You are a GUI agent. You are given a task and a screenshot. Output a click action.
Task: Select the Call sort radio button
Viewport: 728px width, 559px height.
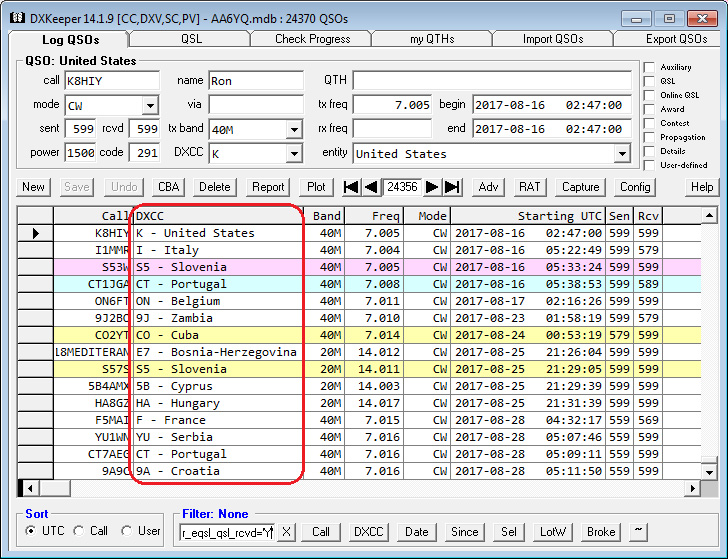coord(78,531)
